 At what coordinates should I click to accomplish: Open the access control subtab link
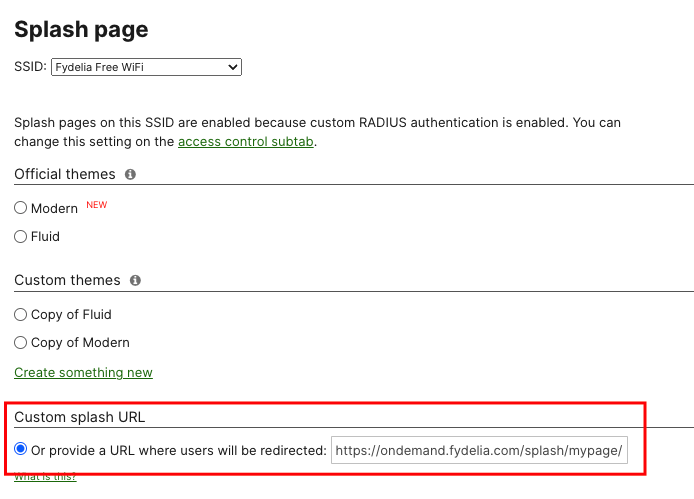click(x=246, y=142)
